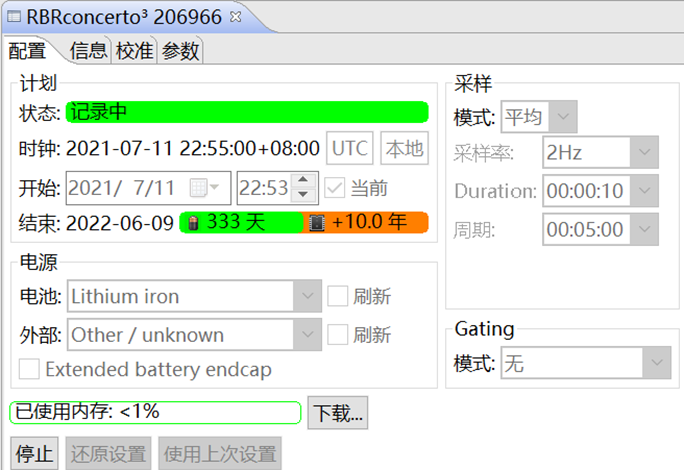Screen dimensions: 684x470
Task: Click the green 333 天 battery indicator
Action: [x=241, y=223]
